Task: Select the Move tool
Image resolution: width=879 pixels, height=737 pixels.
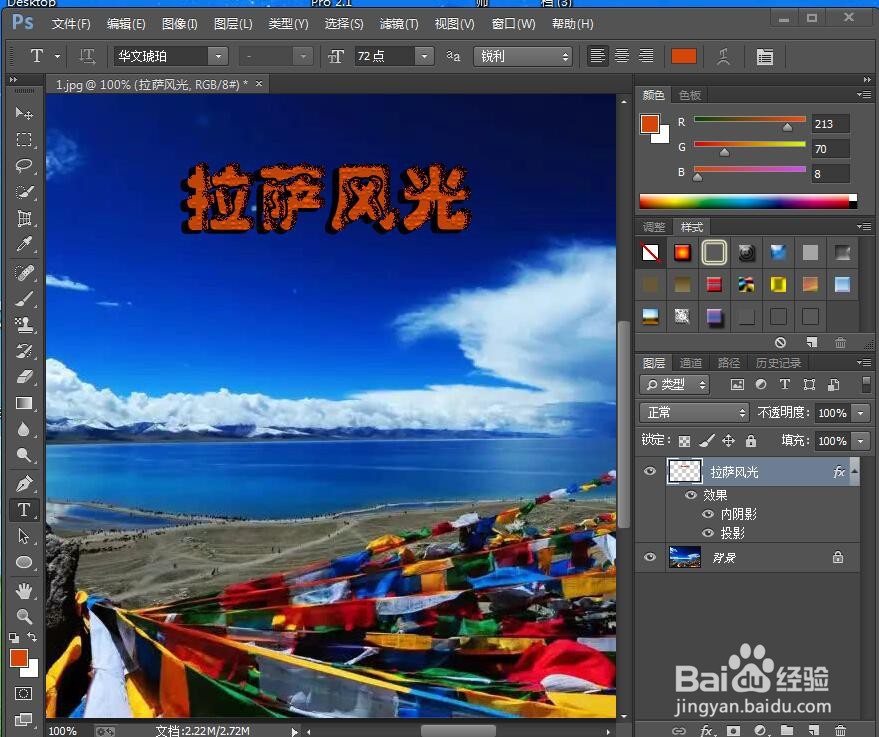Action: (x=23, y=113)
